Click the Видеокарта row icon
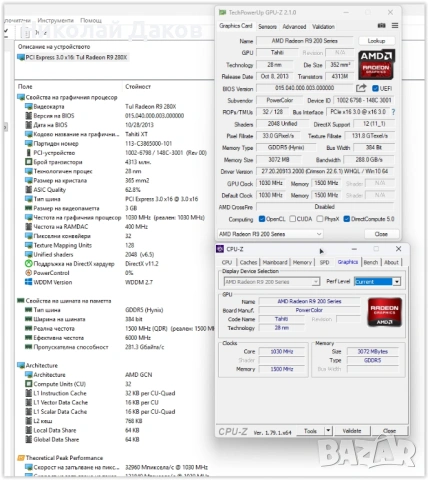The height and width of the screenshot is (480, 428). 29,107
